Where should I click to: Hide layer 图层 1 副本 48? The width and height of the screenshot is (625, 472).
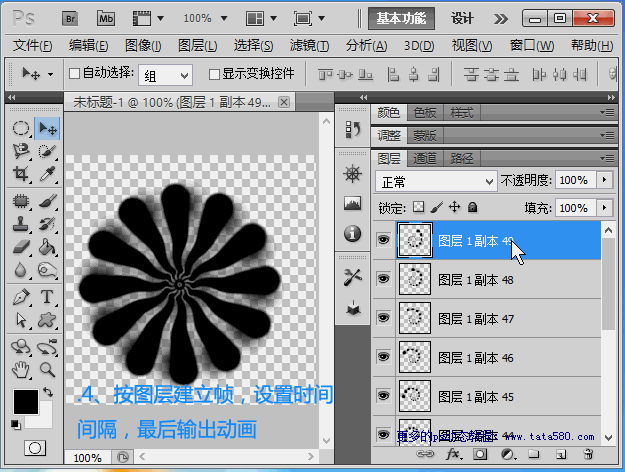tap(383, 279)
